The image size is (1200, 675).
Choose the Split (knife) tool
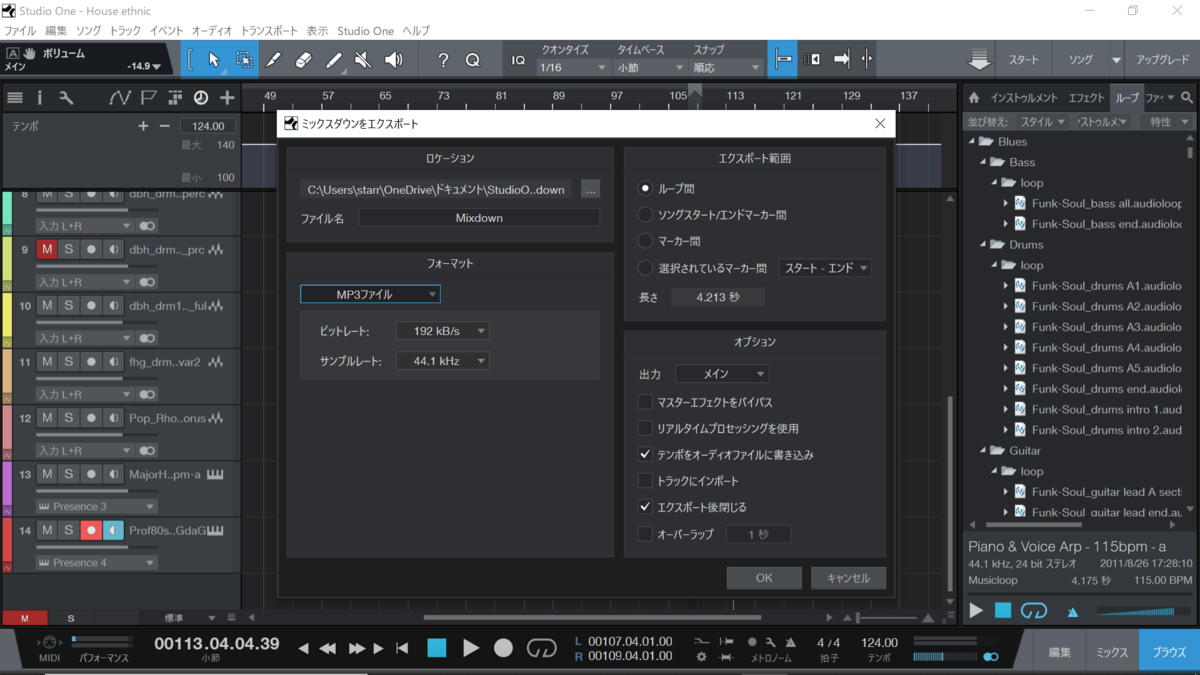(x=274, y=60)
